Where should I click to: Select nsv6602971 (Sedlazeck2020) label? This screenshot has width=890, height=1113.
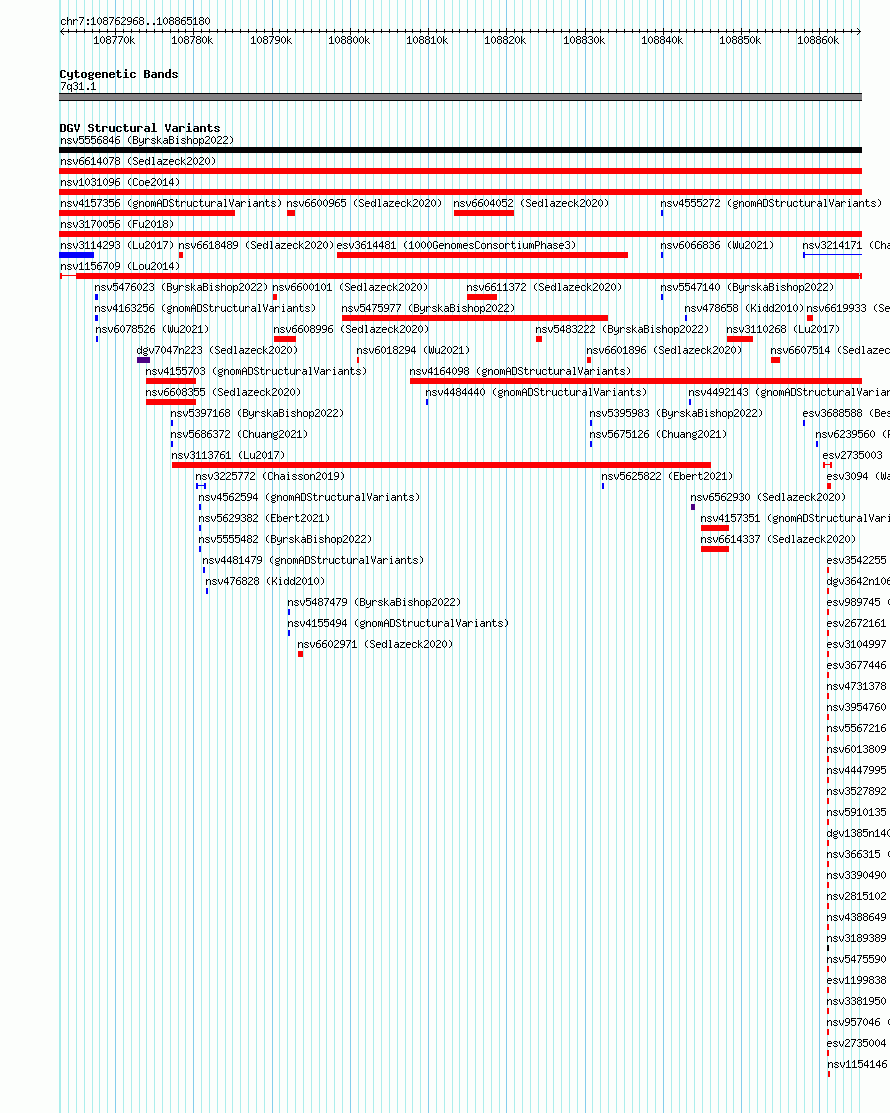point(375,645)
